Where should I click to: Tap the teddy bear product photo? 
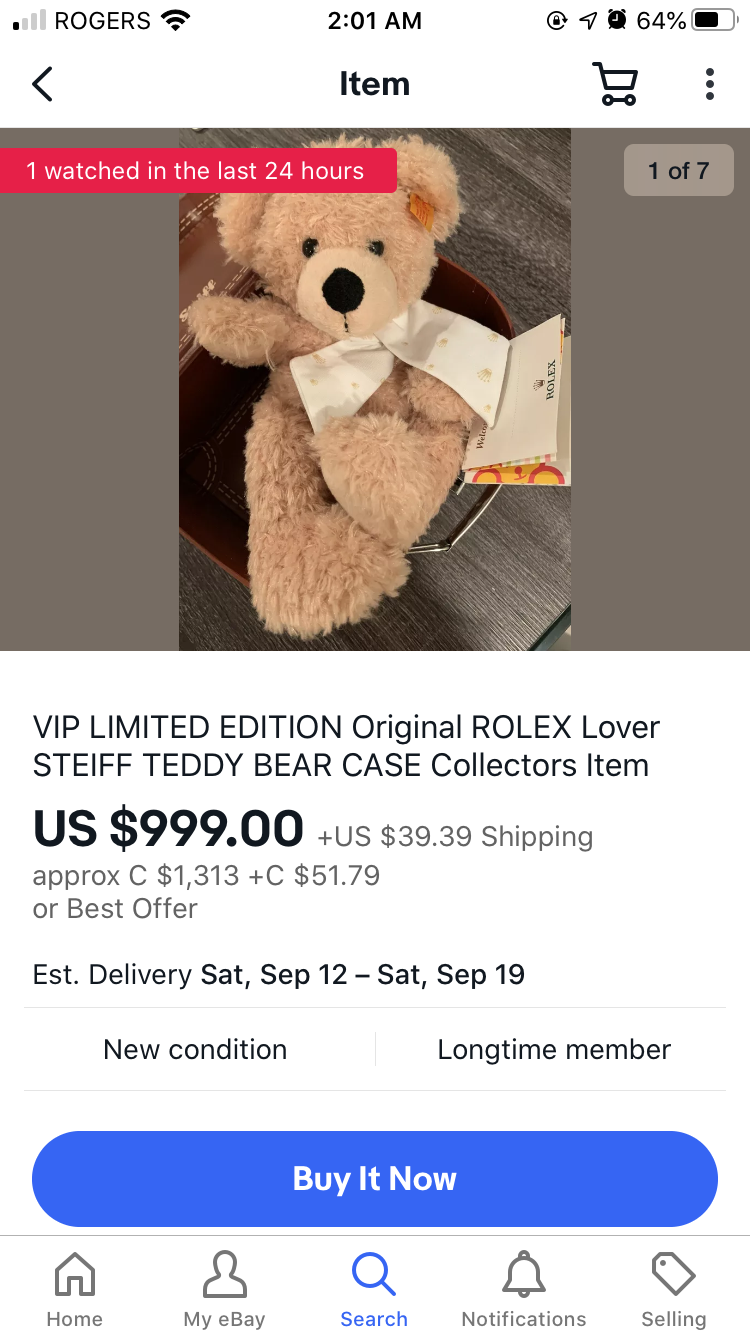click(x=374, y=390)
